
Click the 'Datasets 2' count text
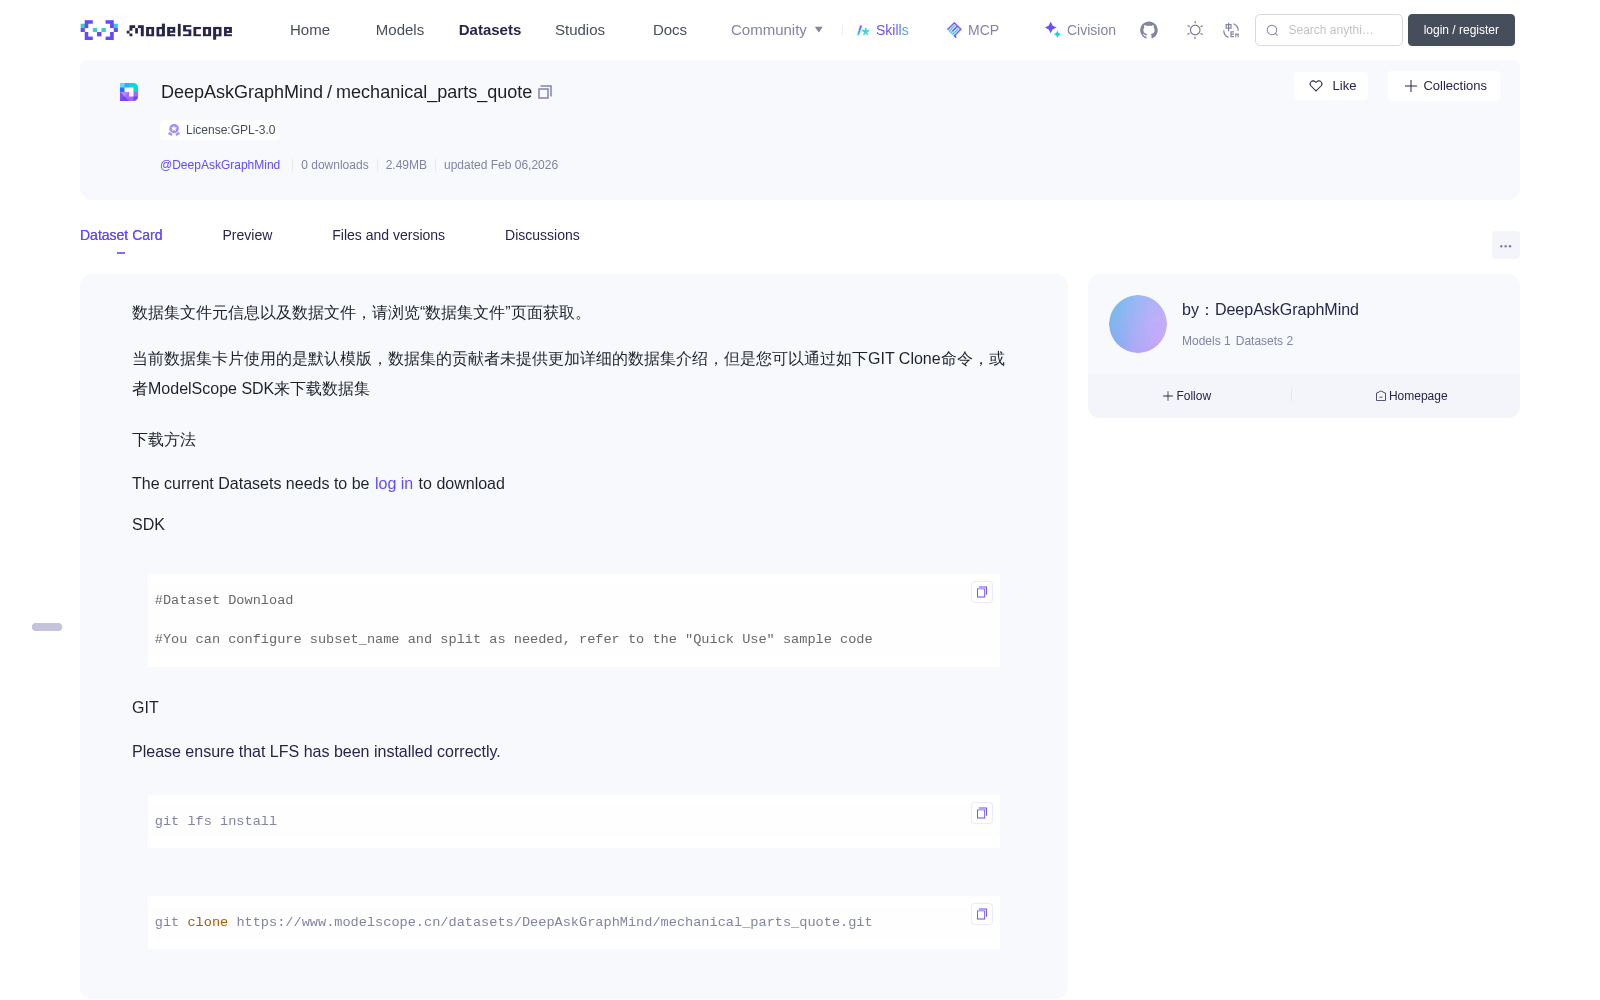1264,341
